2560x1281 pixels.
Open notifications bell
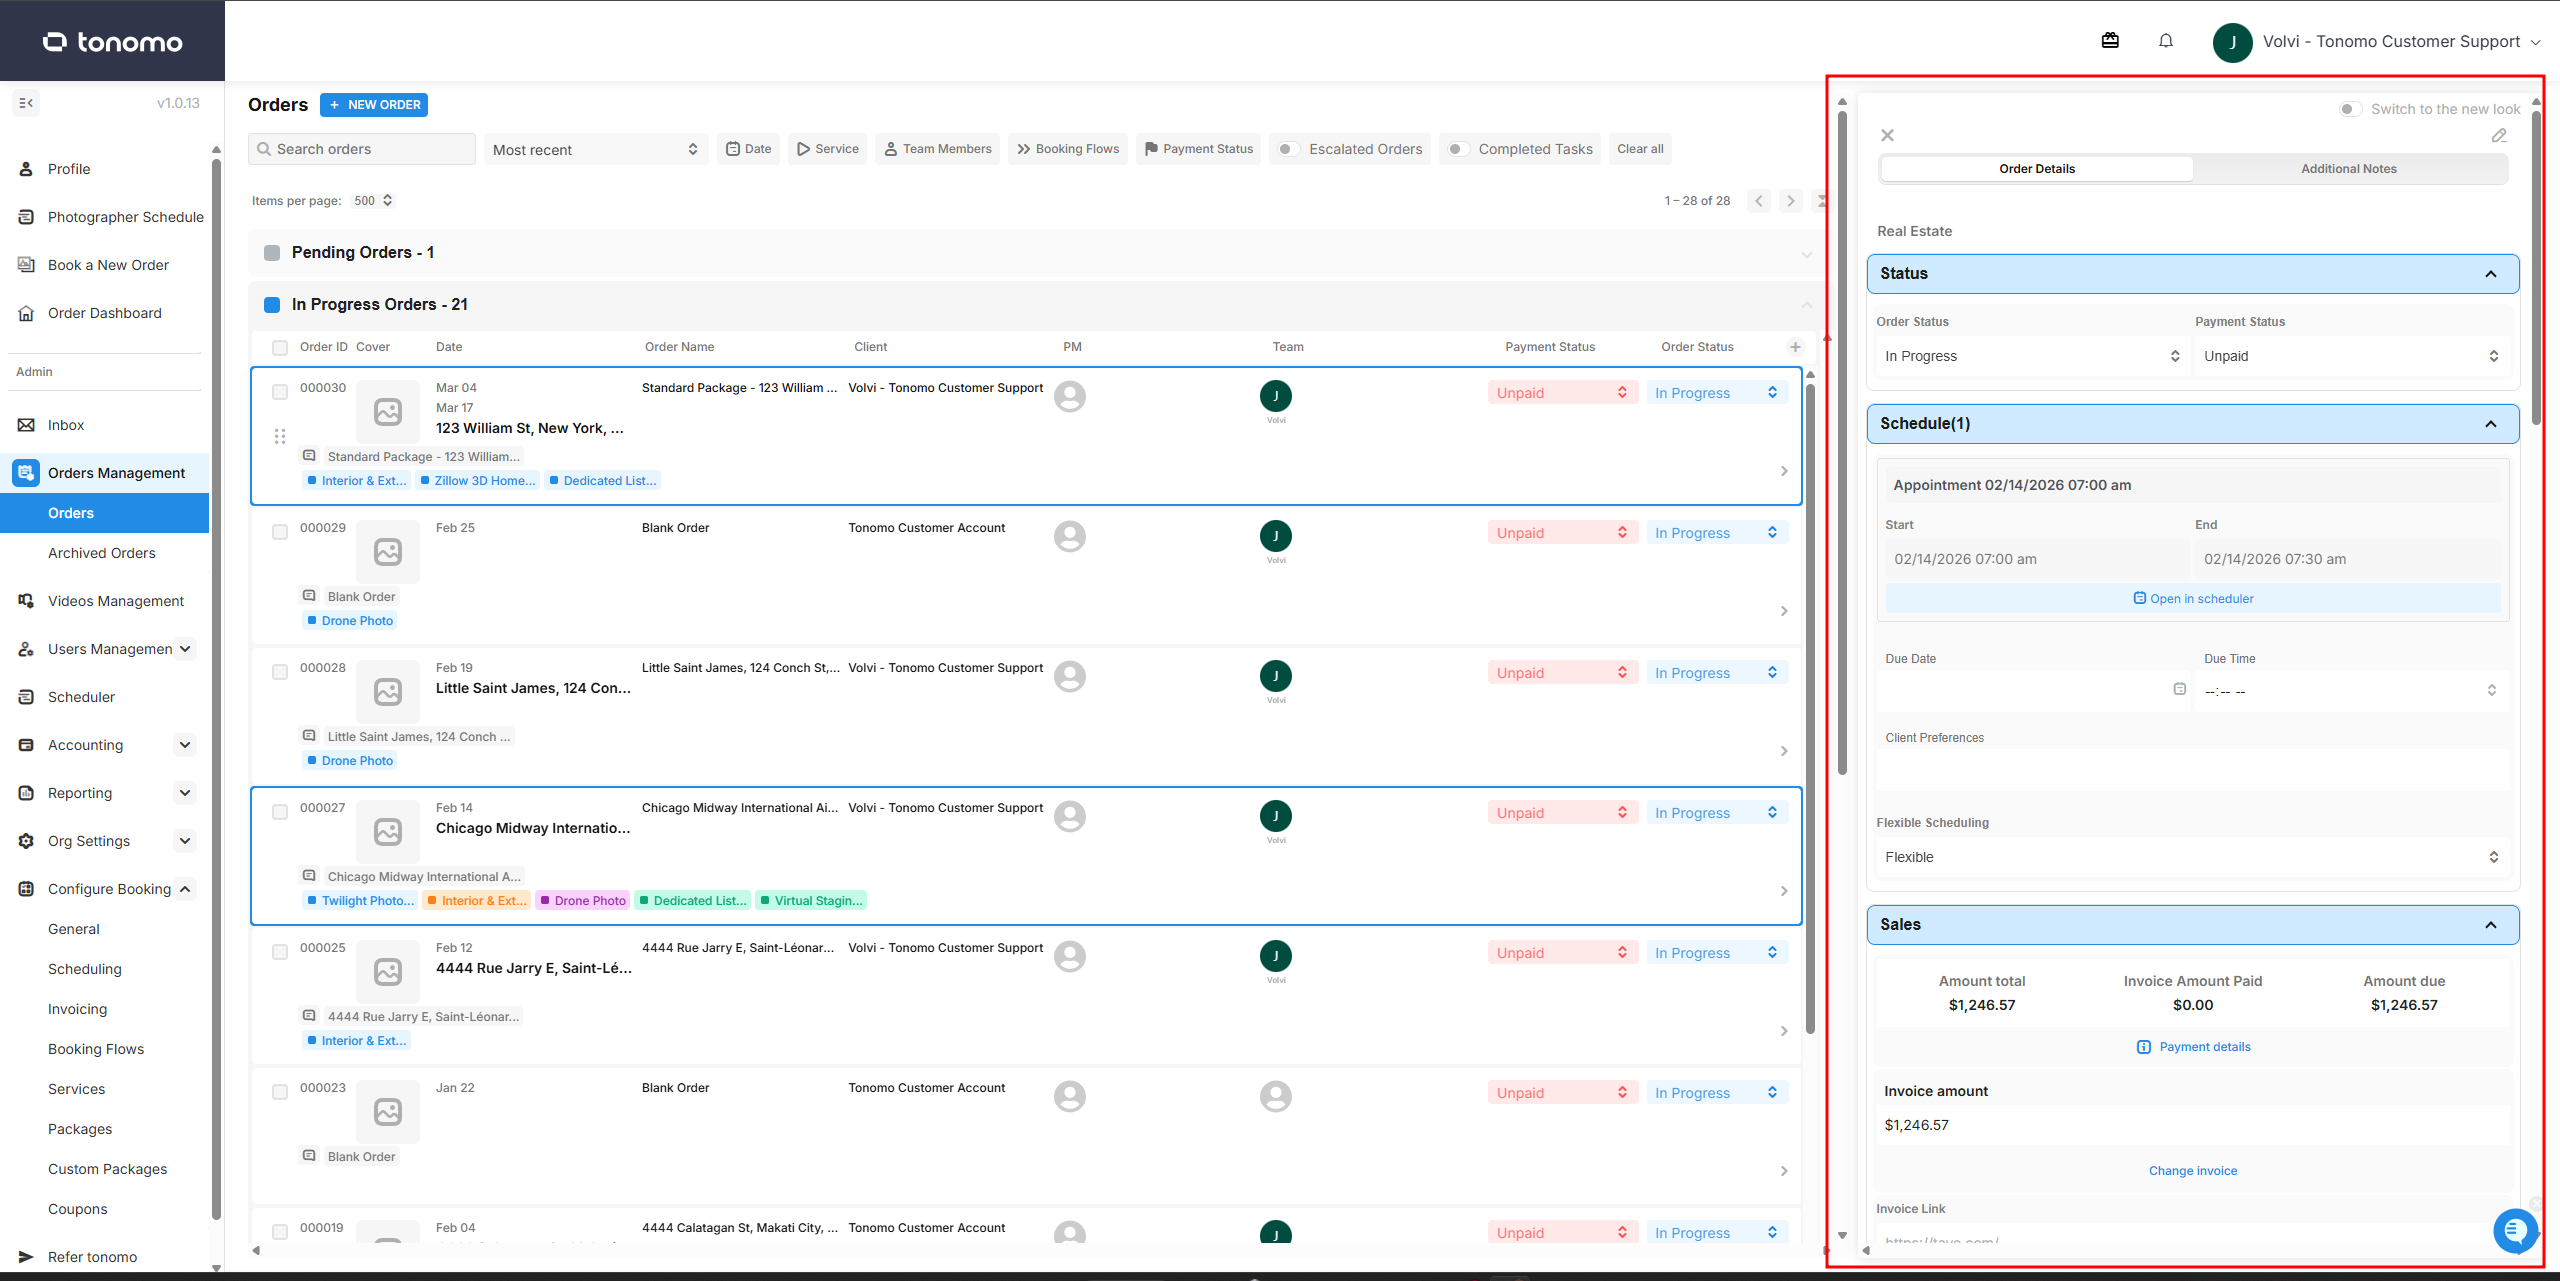tap(2166, 41)
